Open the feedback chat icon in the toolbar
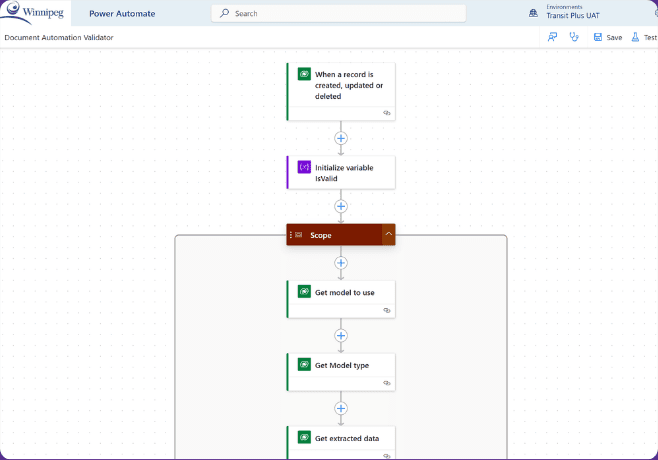 coord(552,37)
